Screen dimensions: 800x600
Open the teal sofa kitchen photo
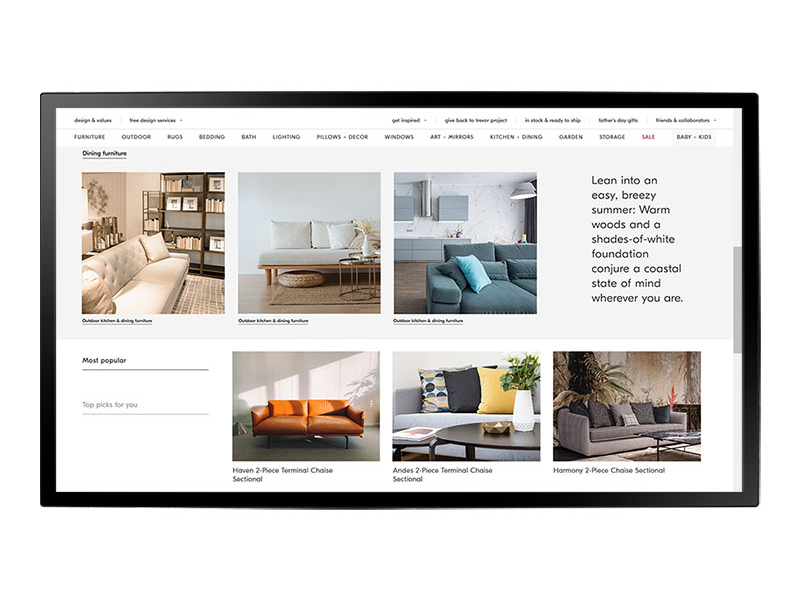(465, 243)
